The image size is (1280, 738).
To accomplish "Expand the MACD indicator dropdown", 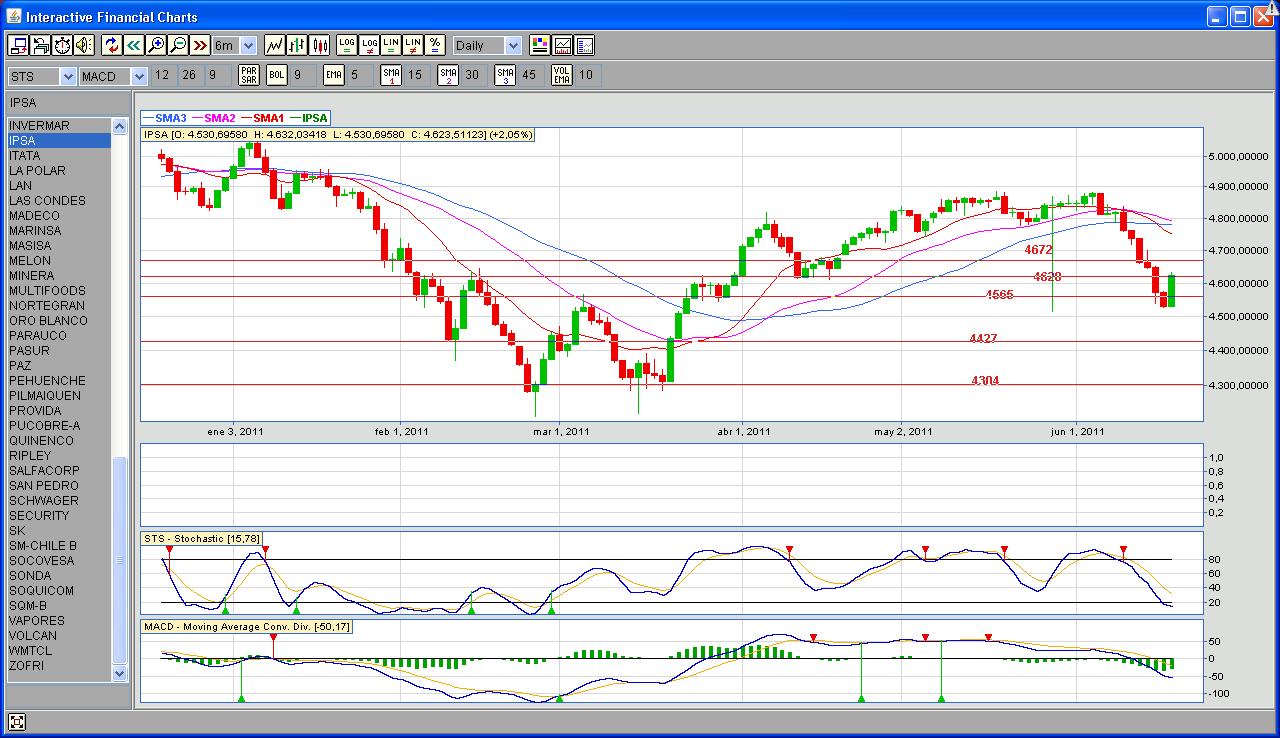I will pyautogui.click(x=138, y=76).
